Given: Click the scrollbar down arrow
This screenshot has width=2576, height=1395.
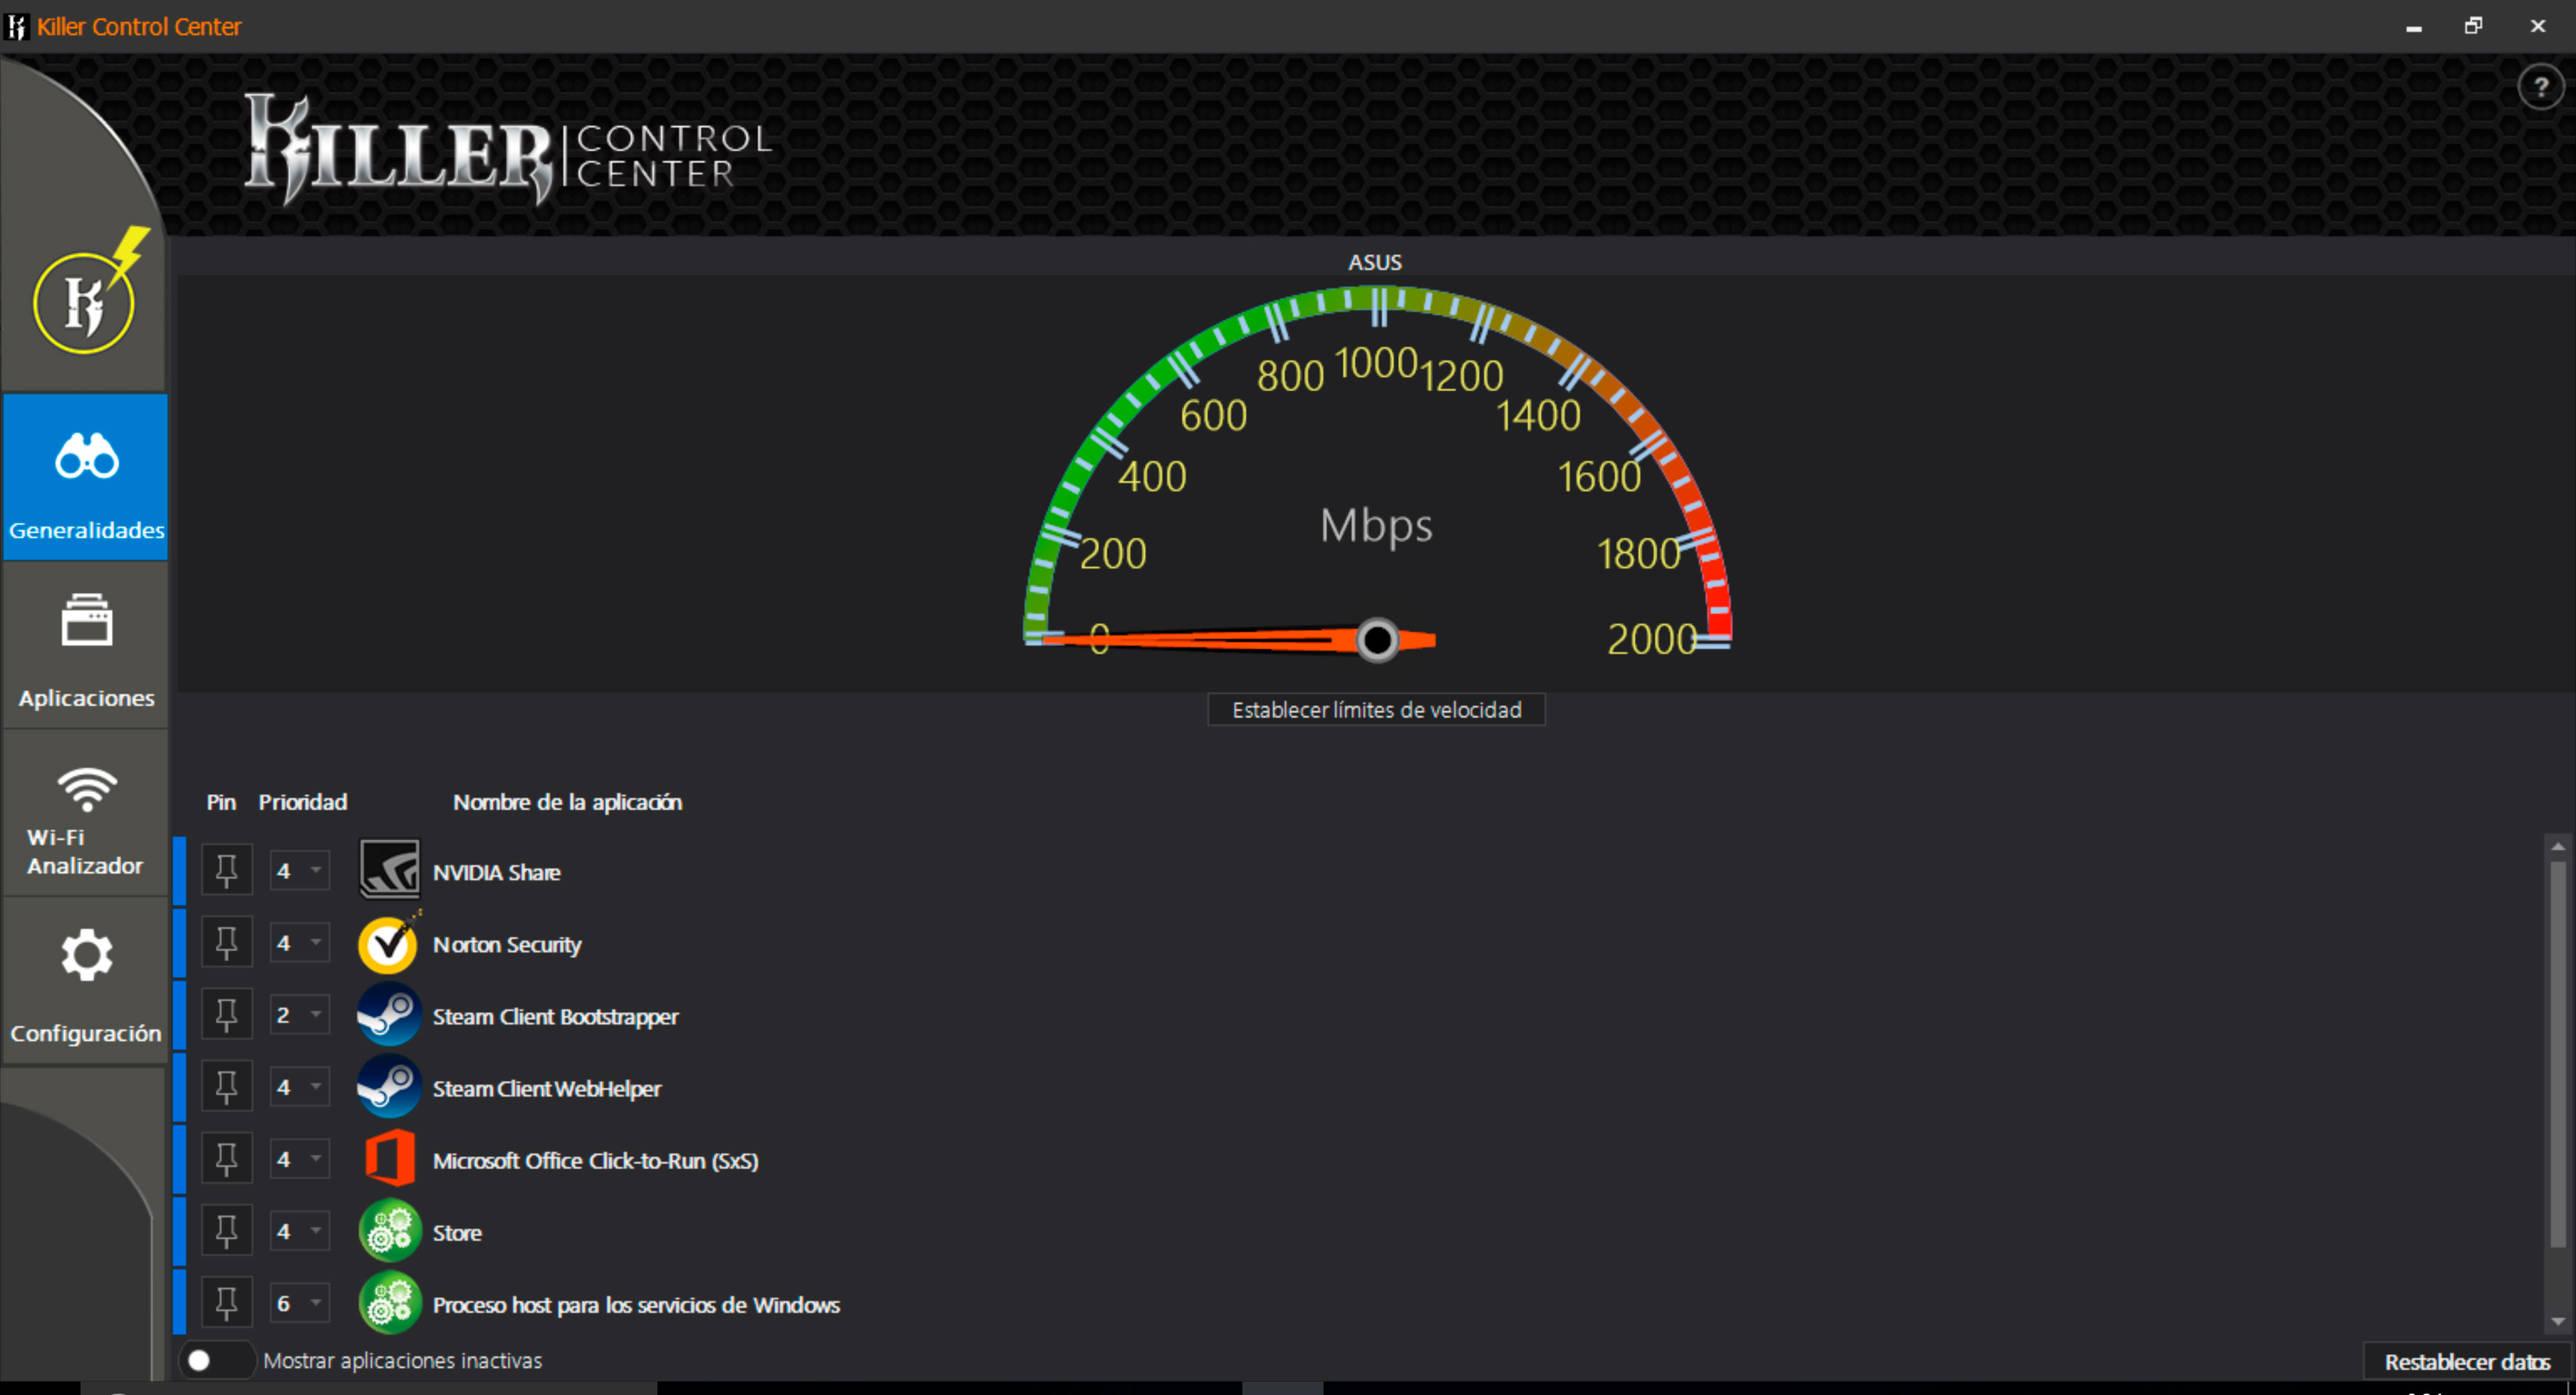Looking at the screenshot, I should click(x=2558, y=1322).
